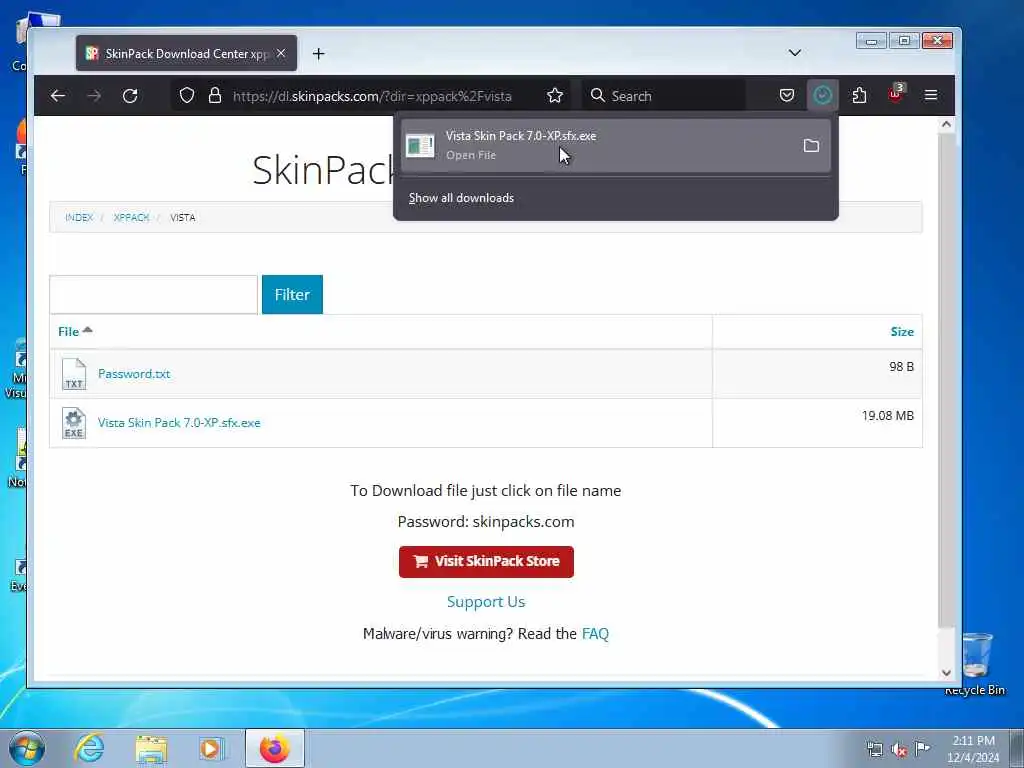Open Windows Explorer from taskbar
The width and height of the screenshot is (1024, 768).
coord(152,749)
